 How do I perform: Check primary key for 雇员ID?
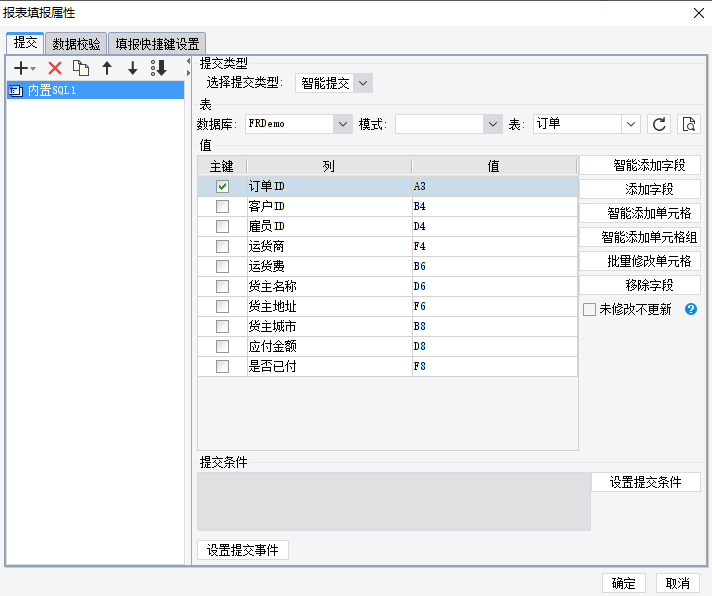(222, 226)
